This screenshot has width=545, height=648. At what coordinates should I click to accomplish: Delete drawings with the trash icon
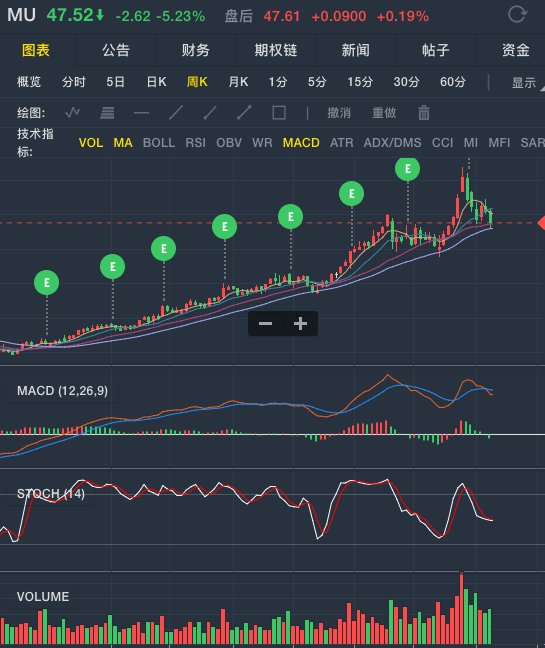pyautogui.click(x=424, y=112)
